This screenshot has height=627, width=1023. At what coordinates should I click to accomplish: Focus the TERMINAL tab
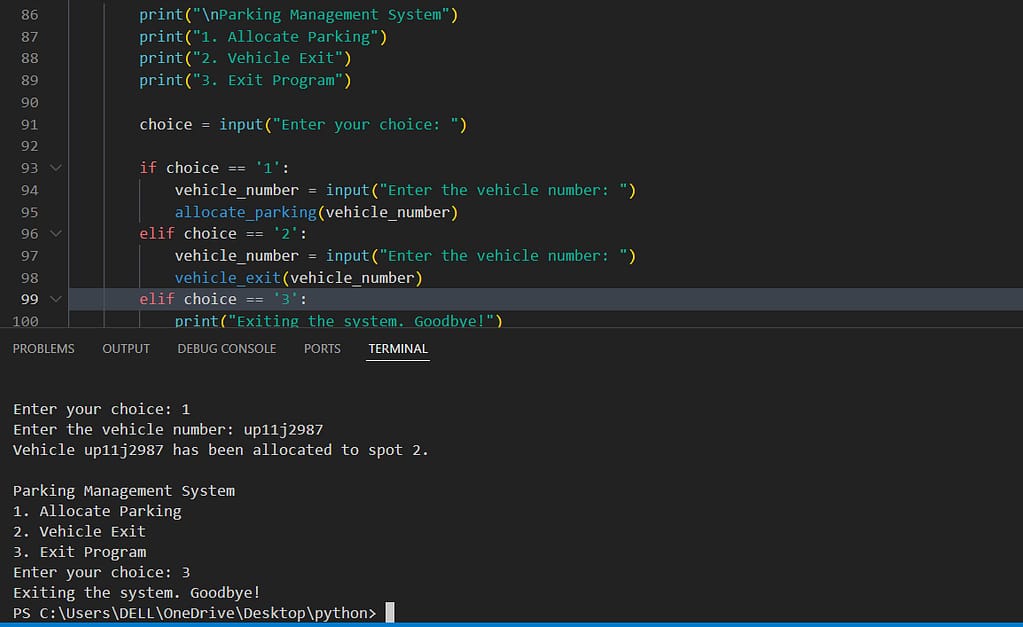[x=397, y=348]
